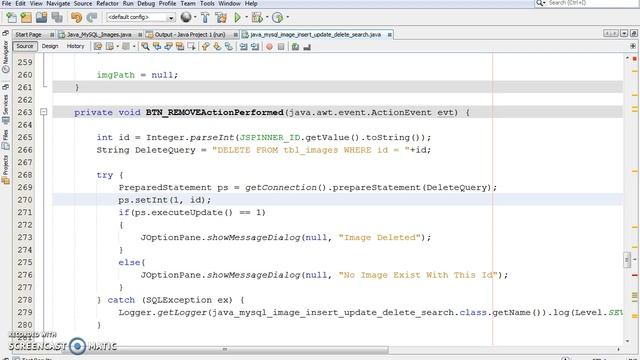Open the Tools menu
Viewport: 640px width, 360px height.
coord(207,3)
